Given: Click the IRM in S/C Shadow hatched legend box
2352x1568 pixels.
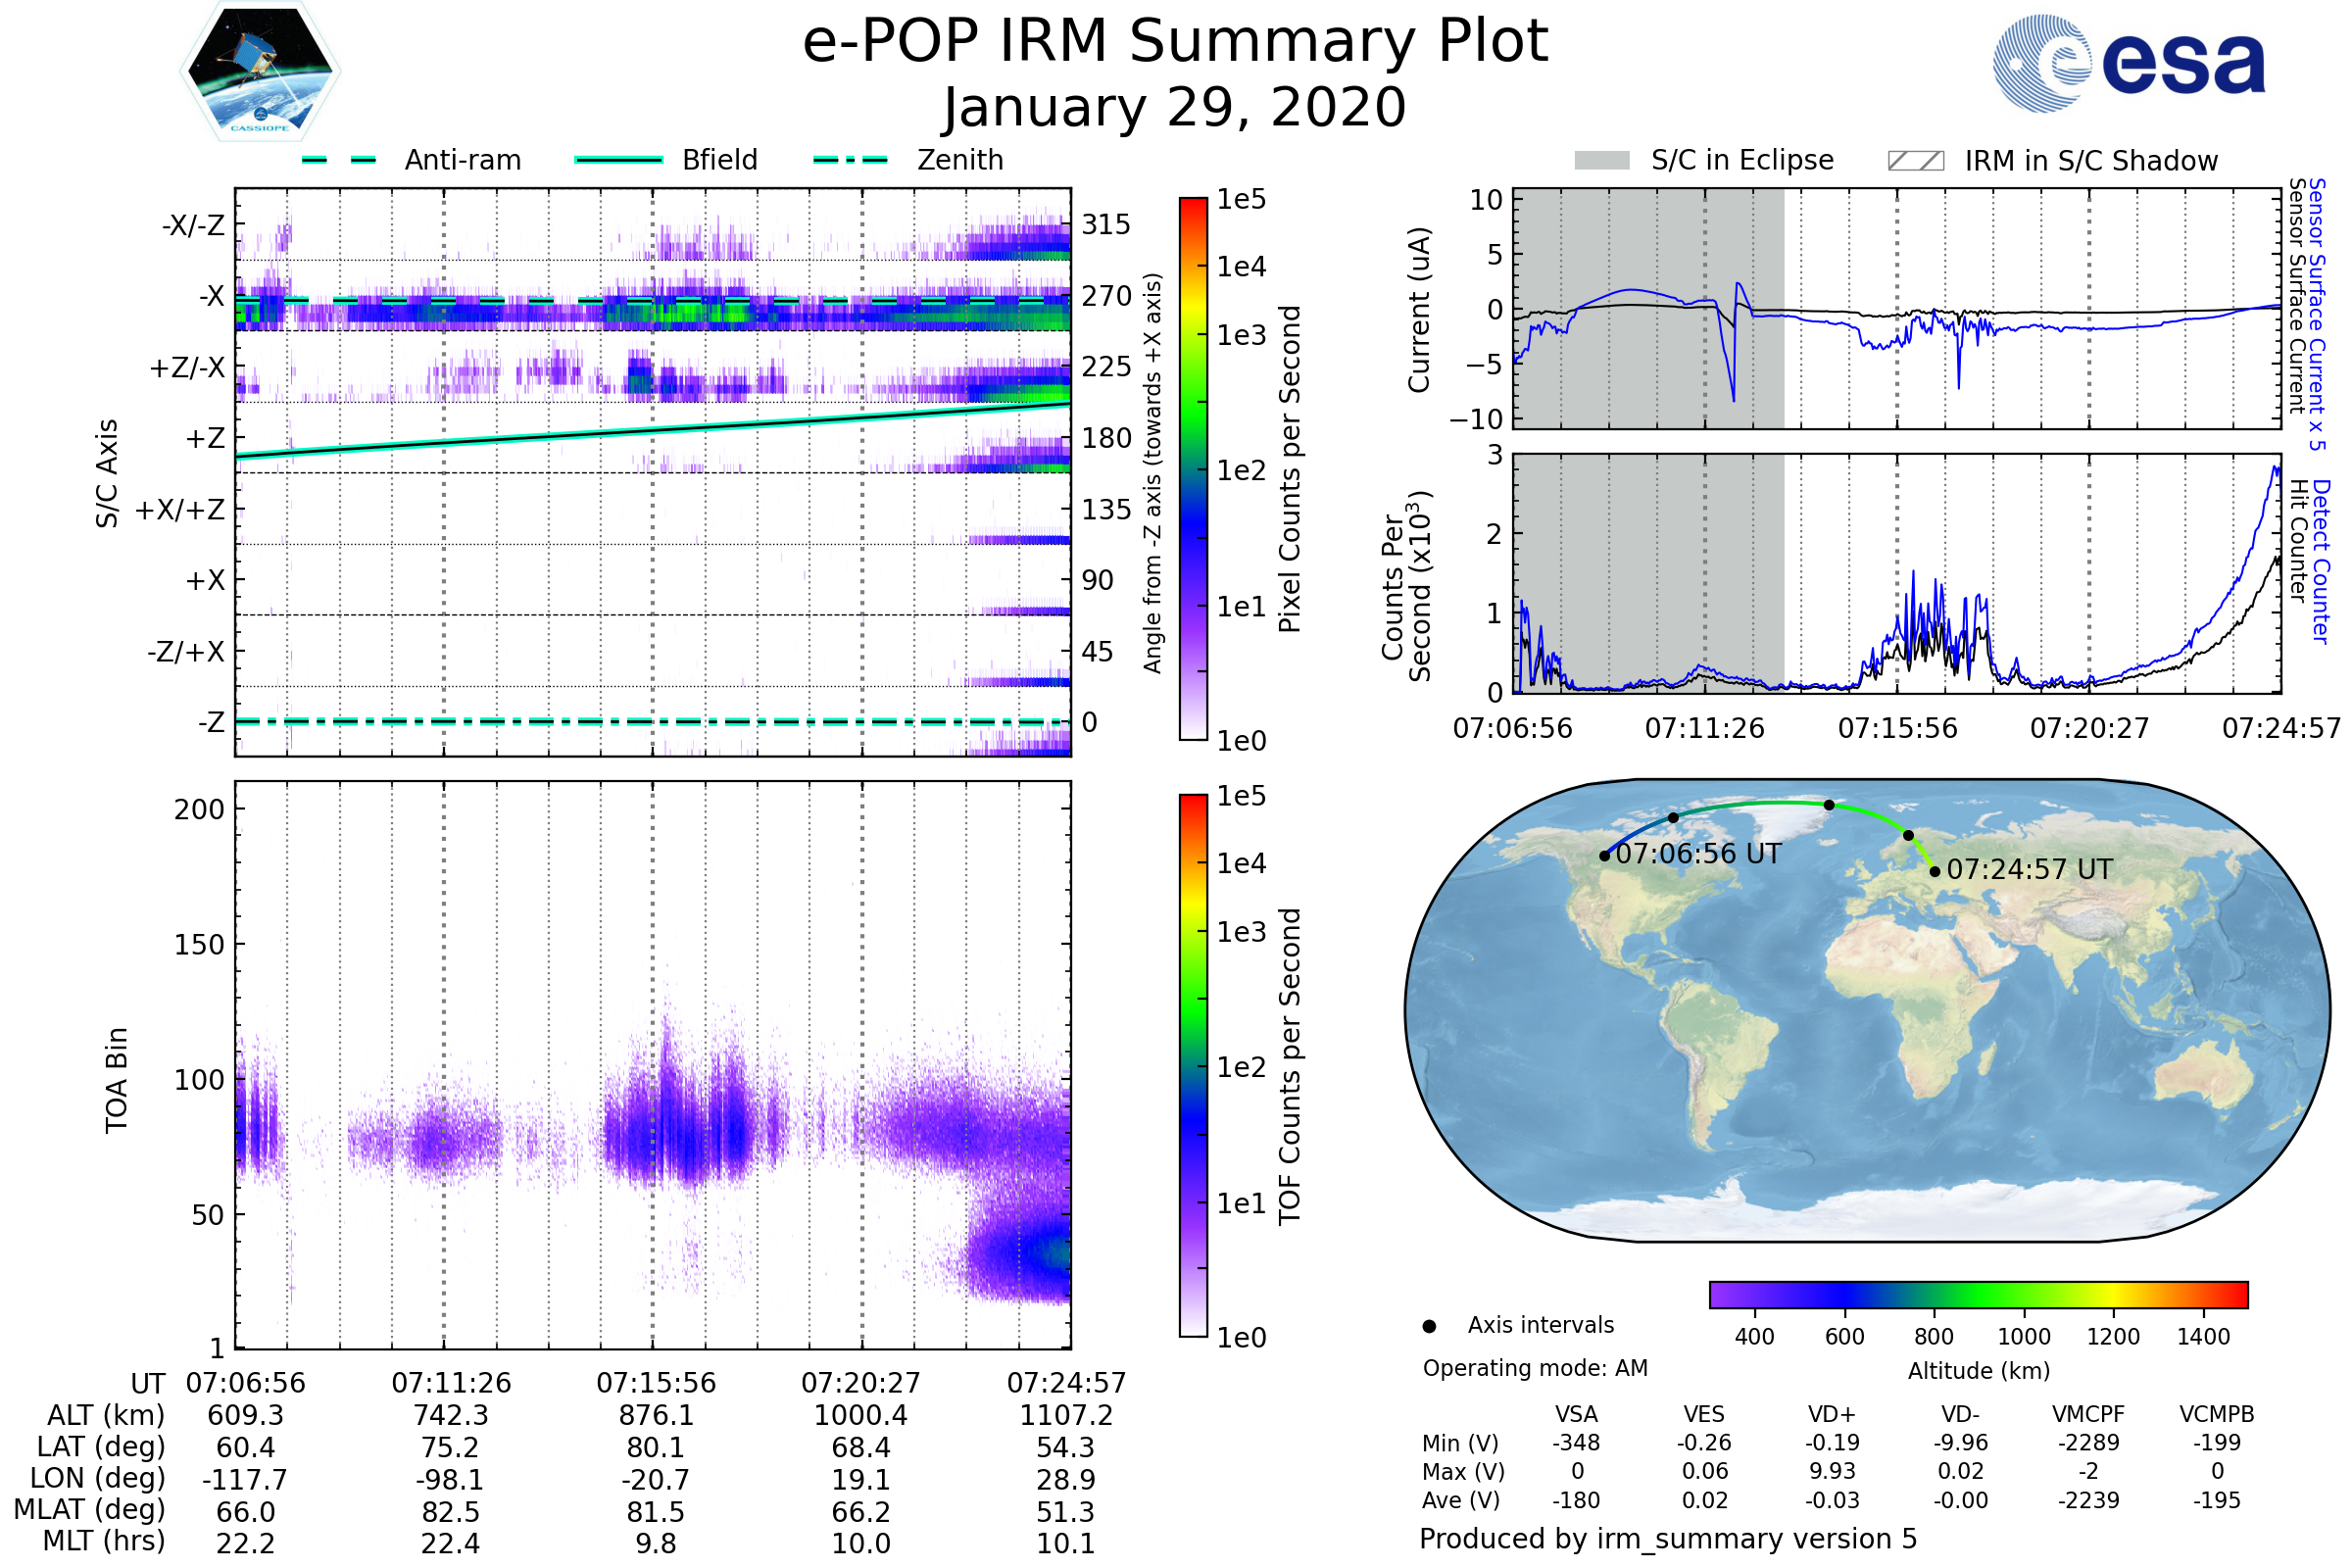Looking at the screenshot, I should point(1915,161).
